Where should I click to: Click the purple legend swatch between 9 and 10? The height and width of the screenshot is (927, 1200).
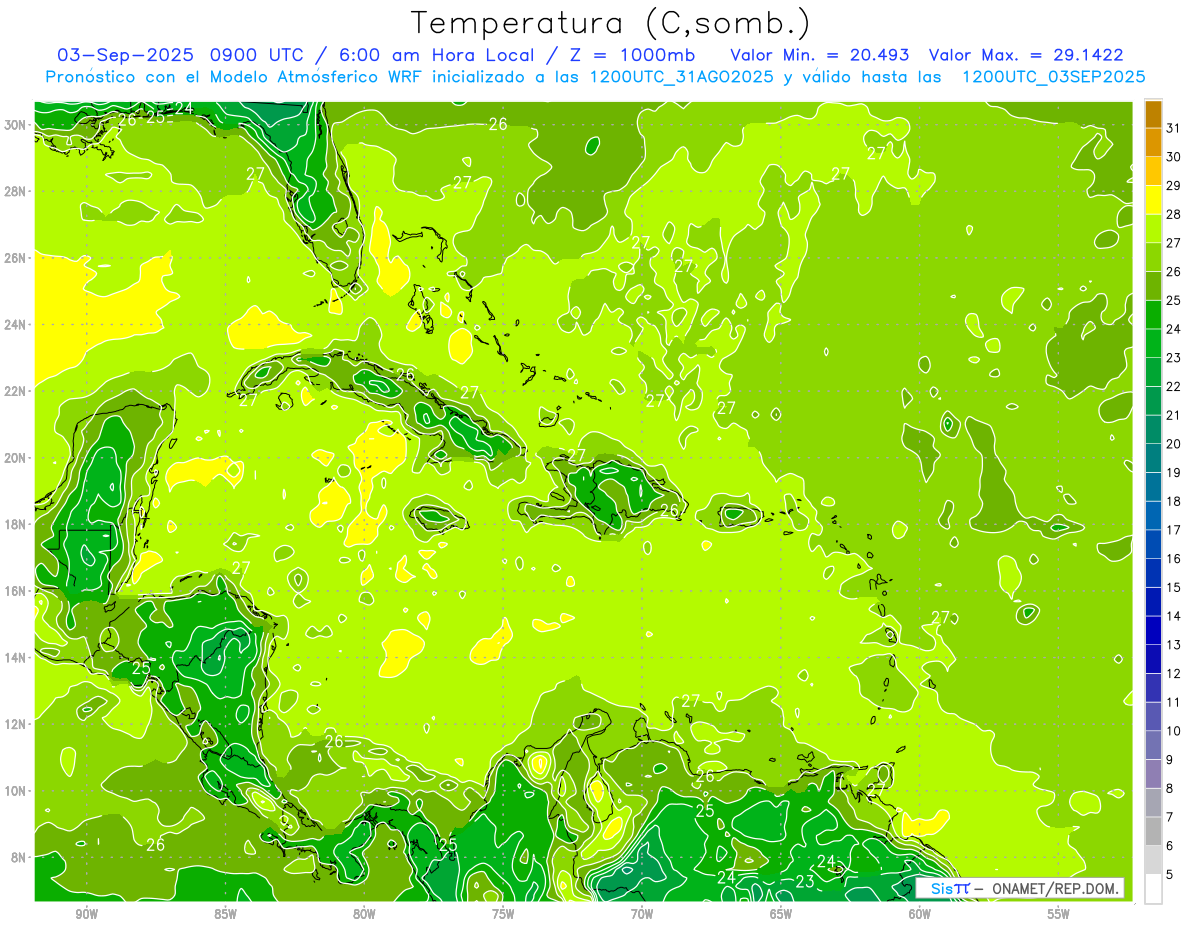[x=1153, y=745]
